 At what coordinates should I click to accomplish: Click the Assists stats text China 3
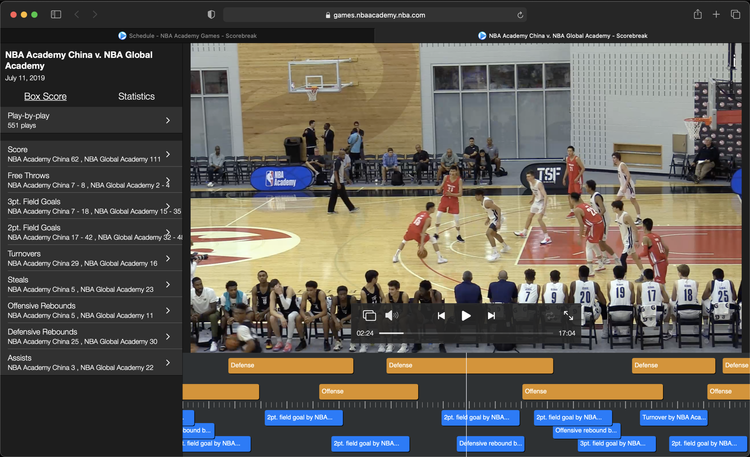coord(41,368)
